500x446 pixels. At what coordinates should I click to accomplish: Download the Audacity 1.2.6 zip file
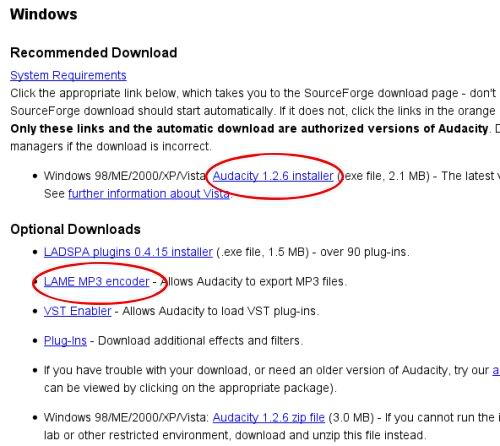click(269, 417)
